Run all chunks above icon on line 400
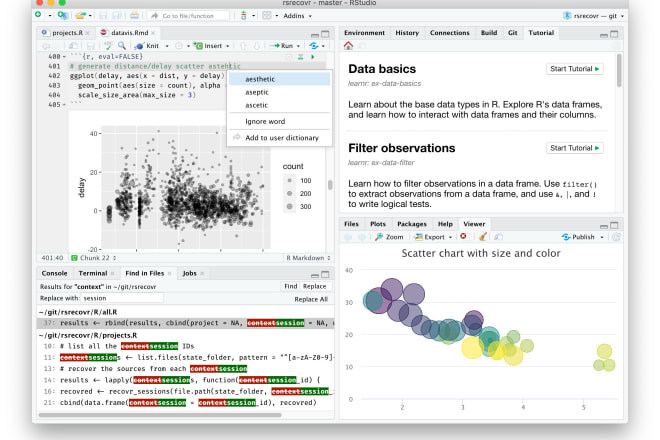This screenshot has height=440, width=660. coord(301,56)
